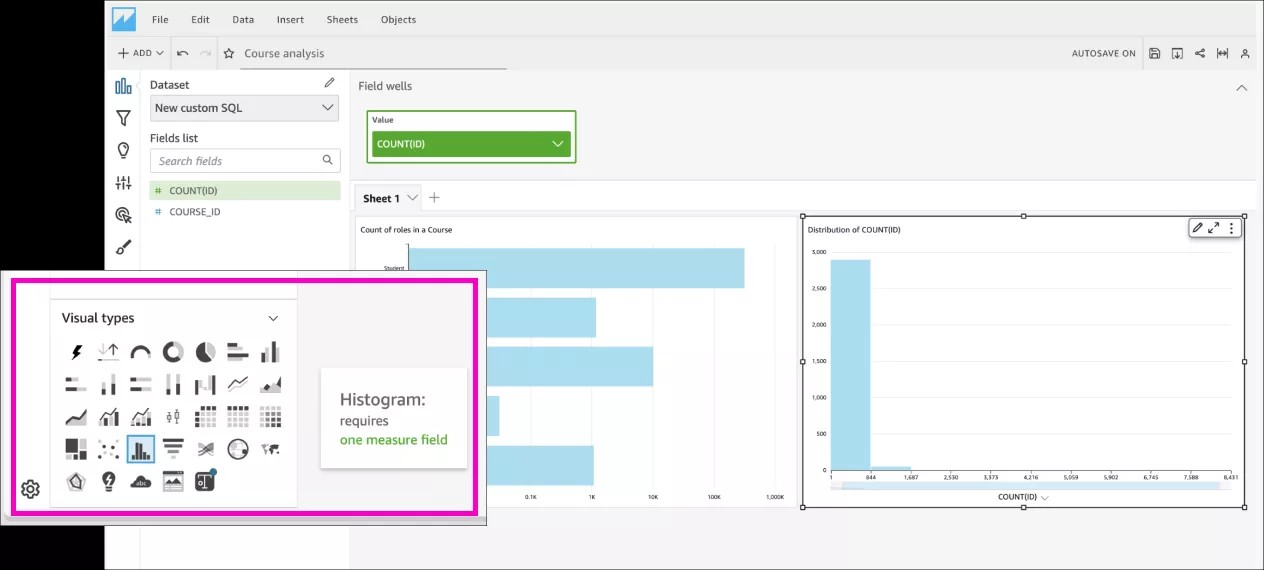Add a new sheet with plus button

[x=434, y=198]
